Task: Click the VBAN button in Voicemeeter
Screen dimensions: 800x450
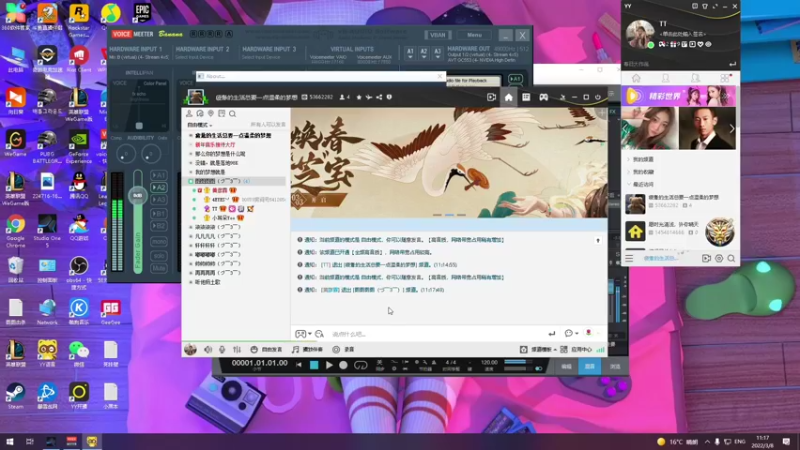Action: (x=438, y=35)
